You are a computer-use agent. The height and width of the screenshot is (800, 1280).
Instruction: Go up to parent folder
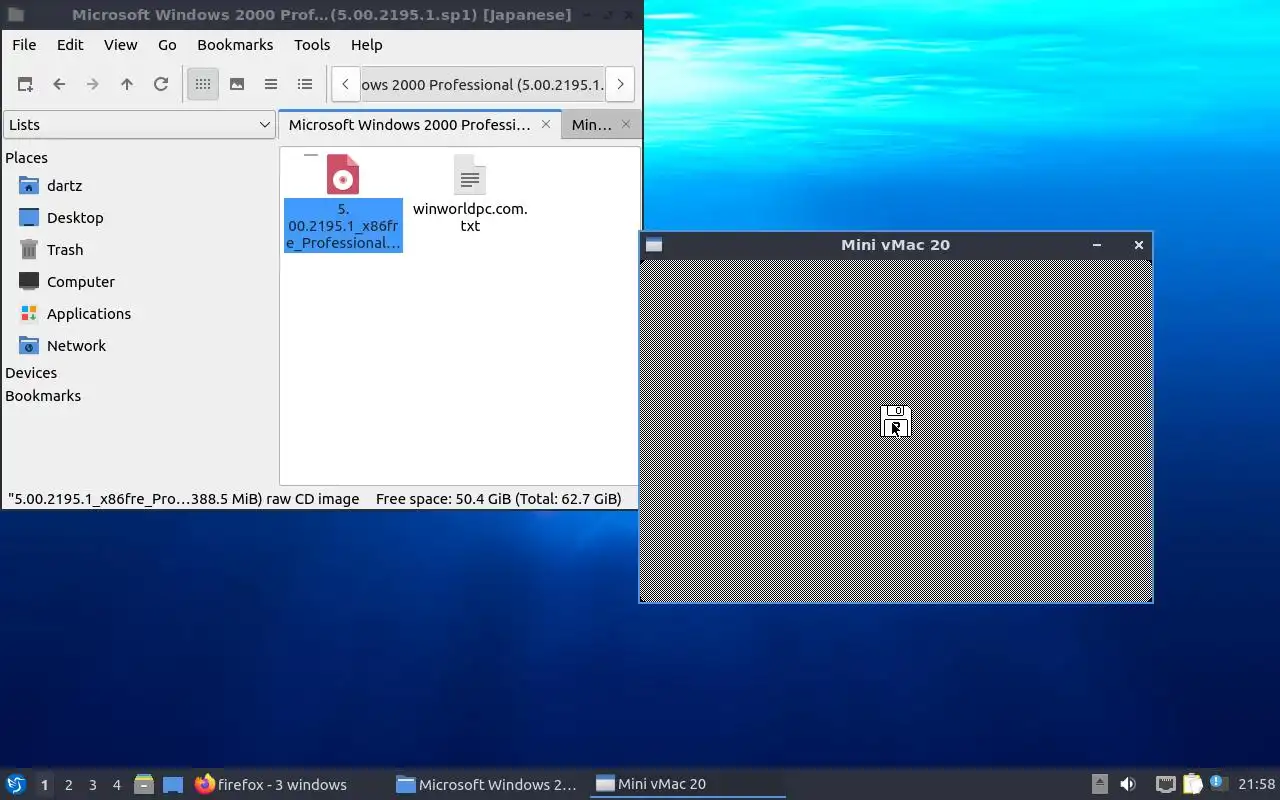click(x=127, y=84)
